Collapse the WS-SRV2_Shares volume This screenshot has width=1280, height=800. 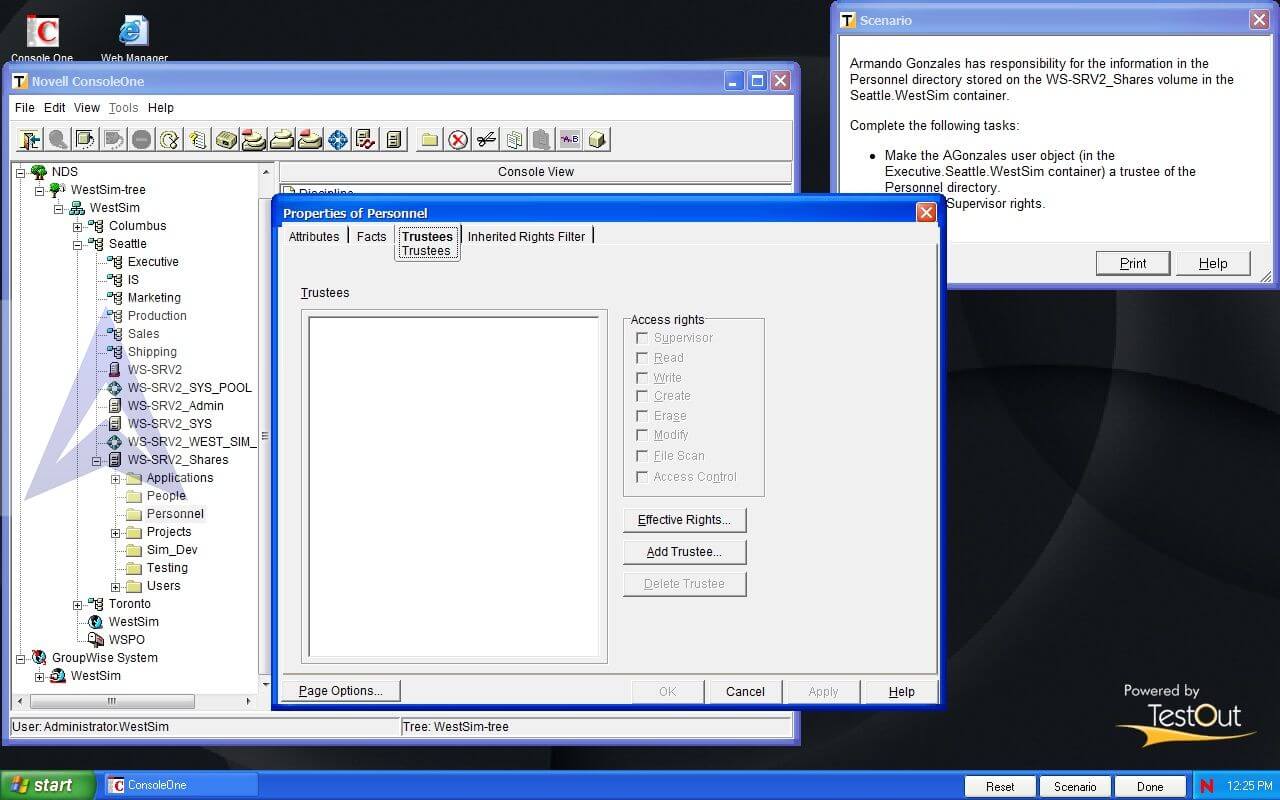[96, 460]
